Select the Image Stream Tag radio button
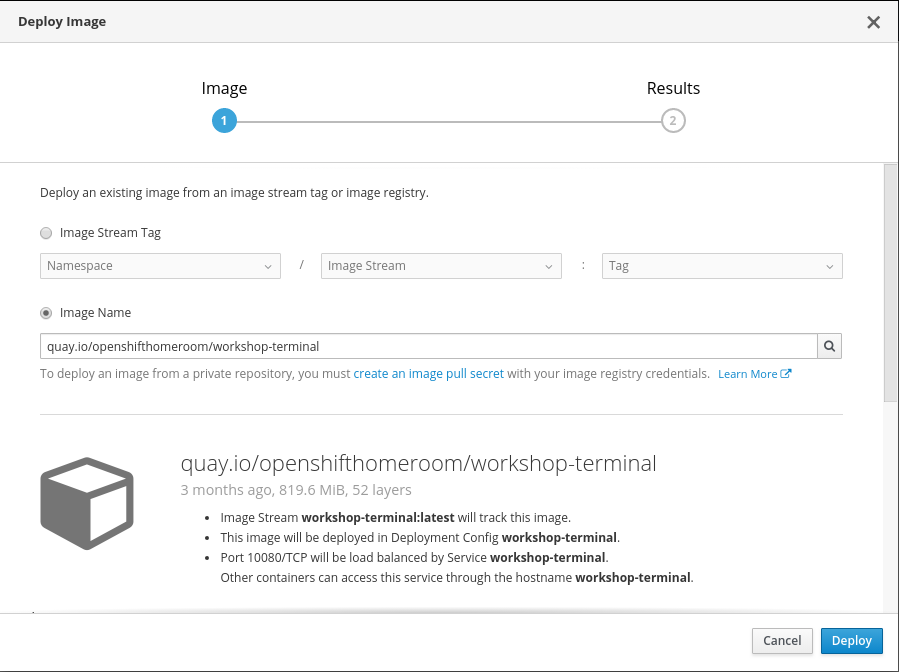 pos(46,233)
